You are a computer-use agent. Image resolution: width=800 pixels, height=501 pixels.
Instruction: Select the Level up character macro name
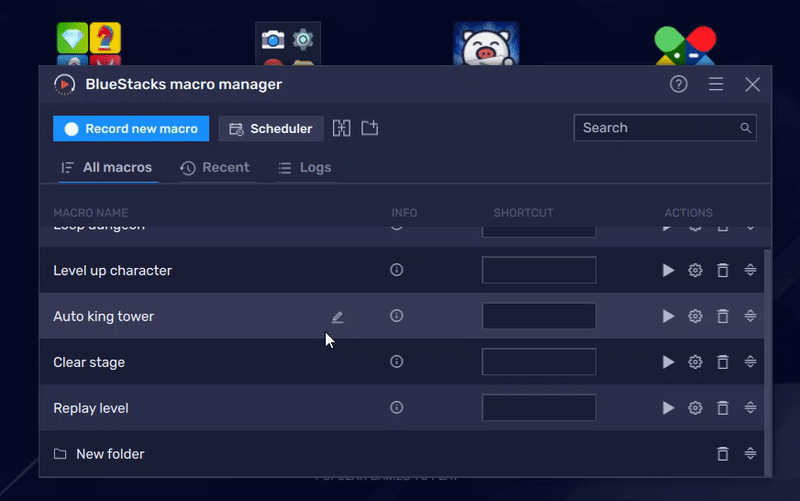click(x=112, y=270)
